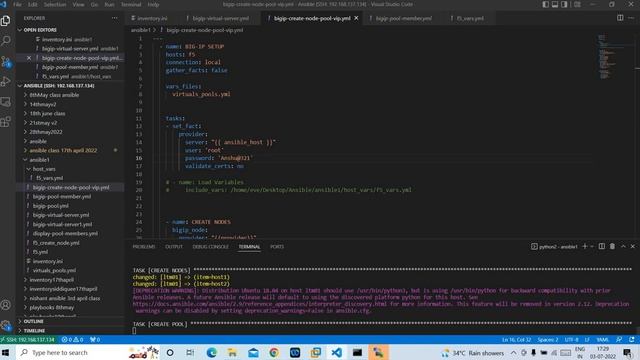Viewport: 640px width, 360px height.
Task: Open customize layout icon
Action: tap(577, 4)
